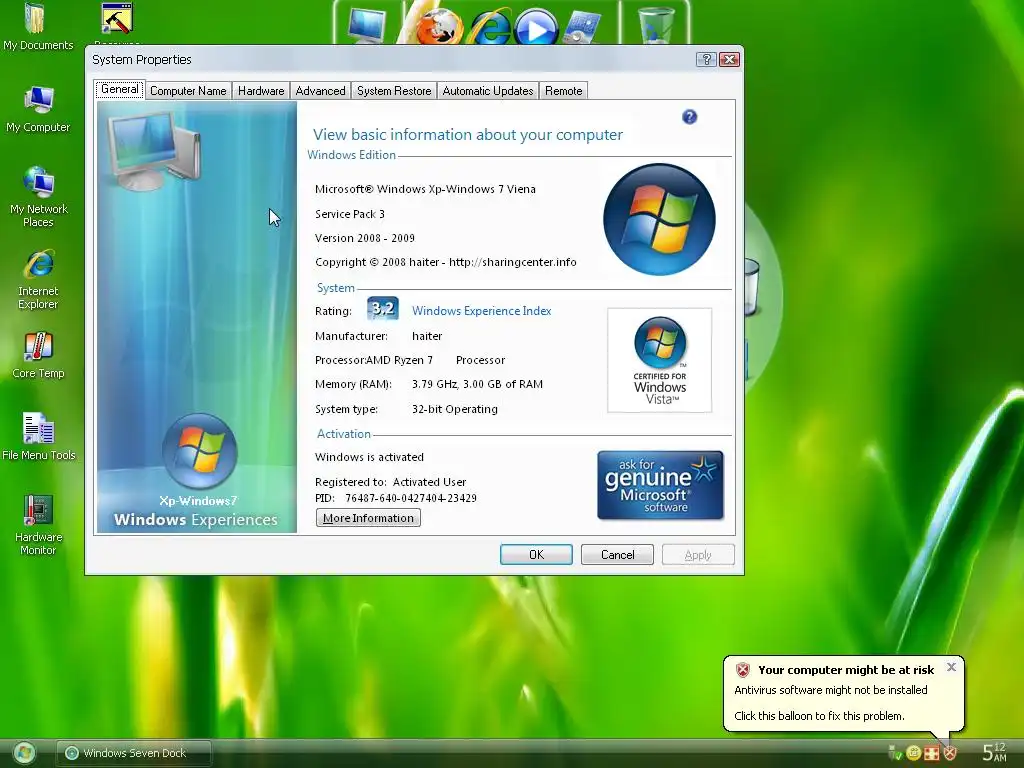
Task: Click the blue help icon in General tab
Action: coord(689,117)
